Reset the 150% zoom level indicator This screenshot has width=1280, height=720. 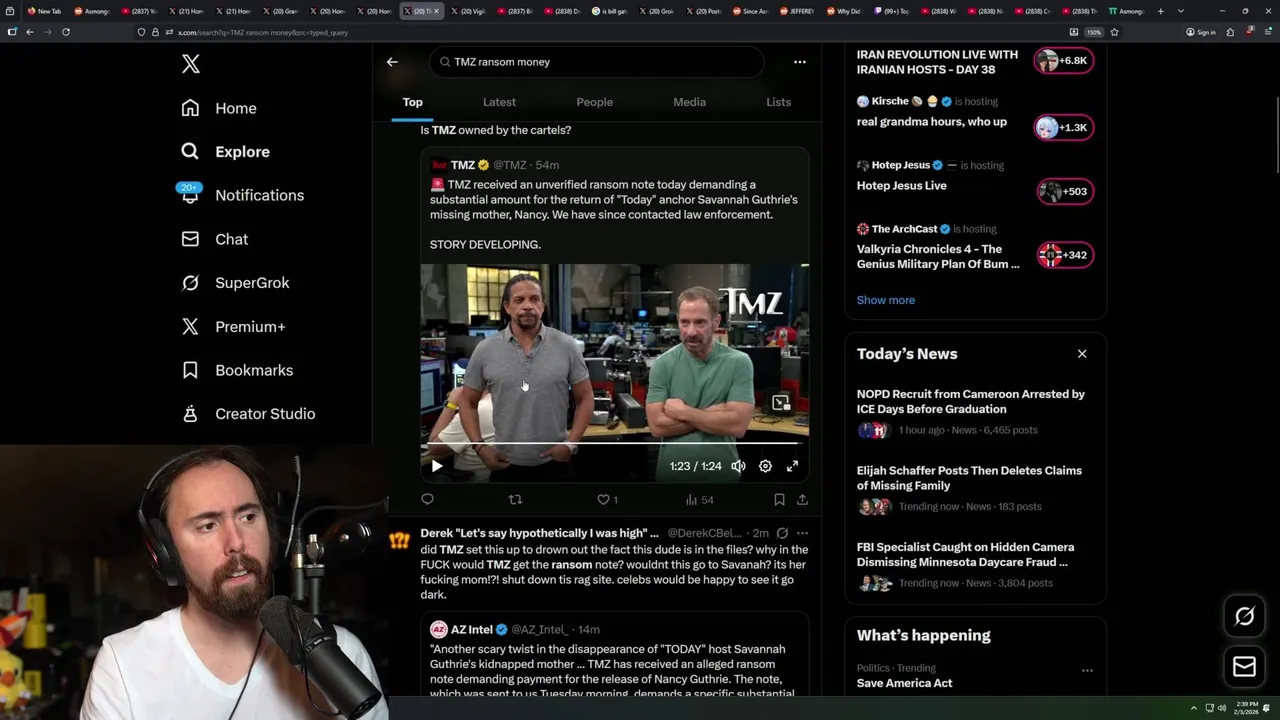pyautogui.click(x=1094, y=32)
